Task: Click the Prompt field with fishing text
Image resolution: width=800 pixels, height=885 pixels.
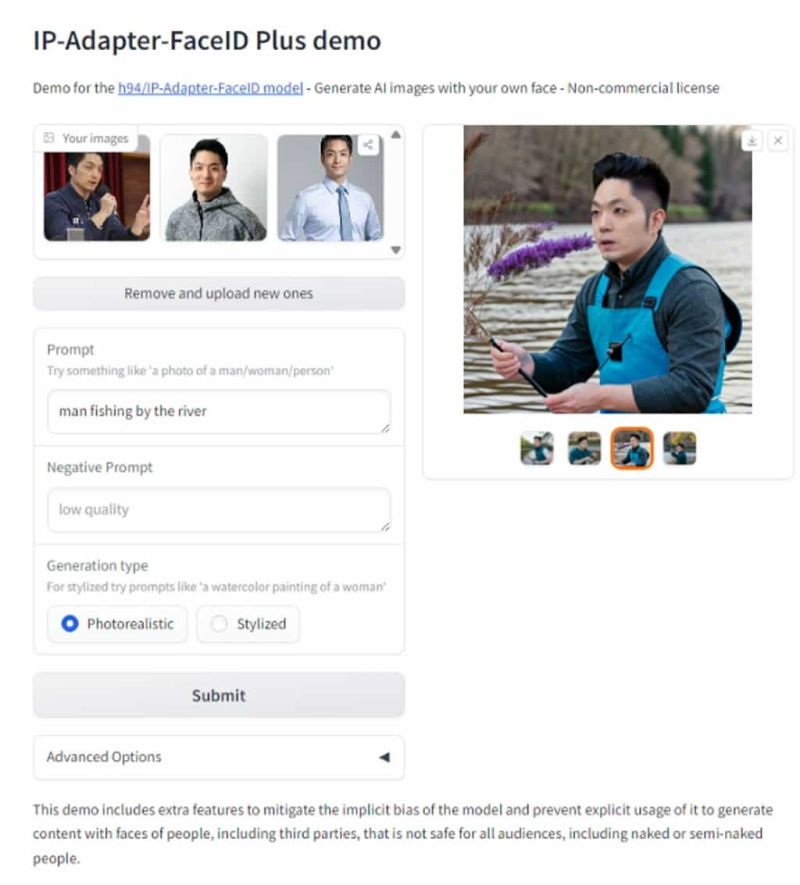Action: click(218, 411)
